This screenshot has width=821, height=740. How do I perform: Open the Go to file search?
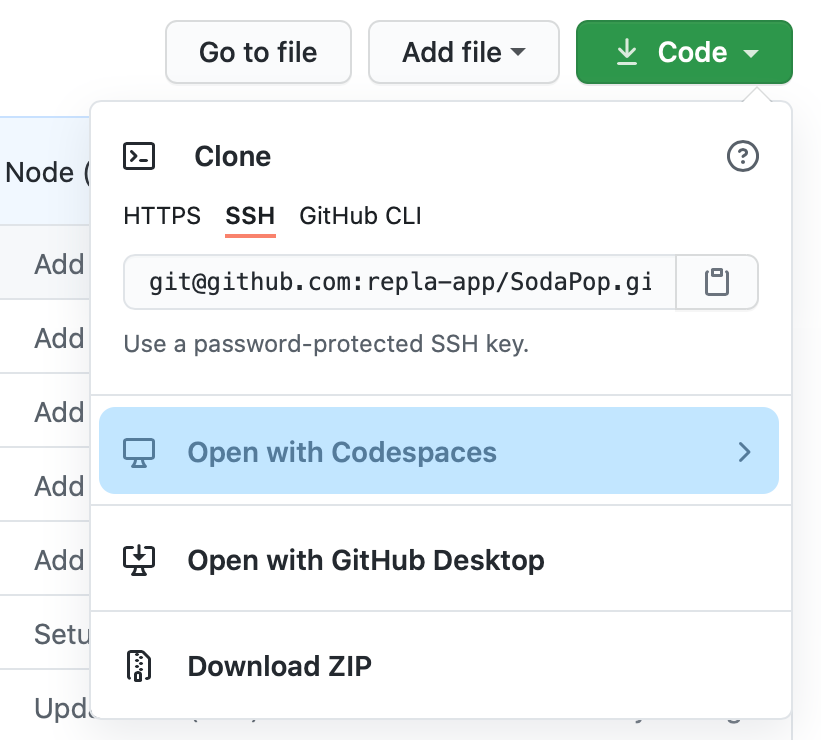pyautogui.click(x=258, y=52)
